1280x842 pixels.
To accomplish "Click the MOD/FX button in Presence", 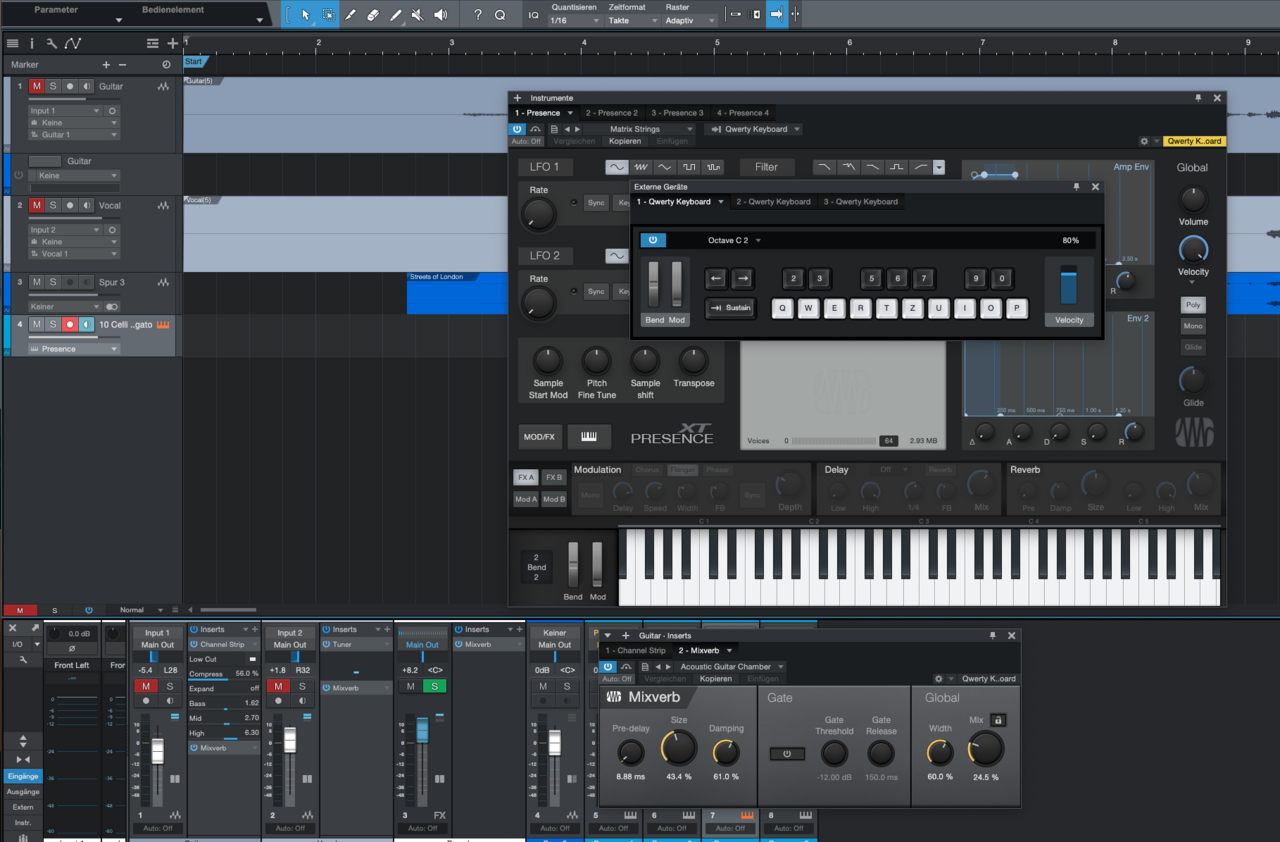I will pyautogui.click(x=540, y=437).
